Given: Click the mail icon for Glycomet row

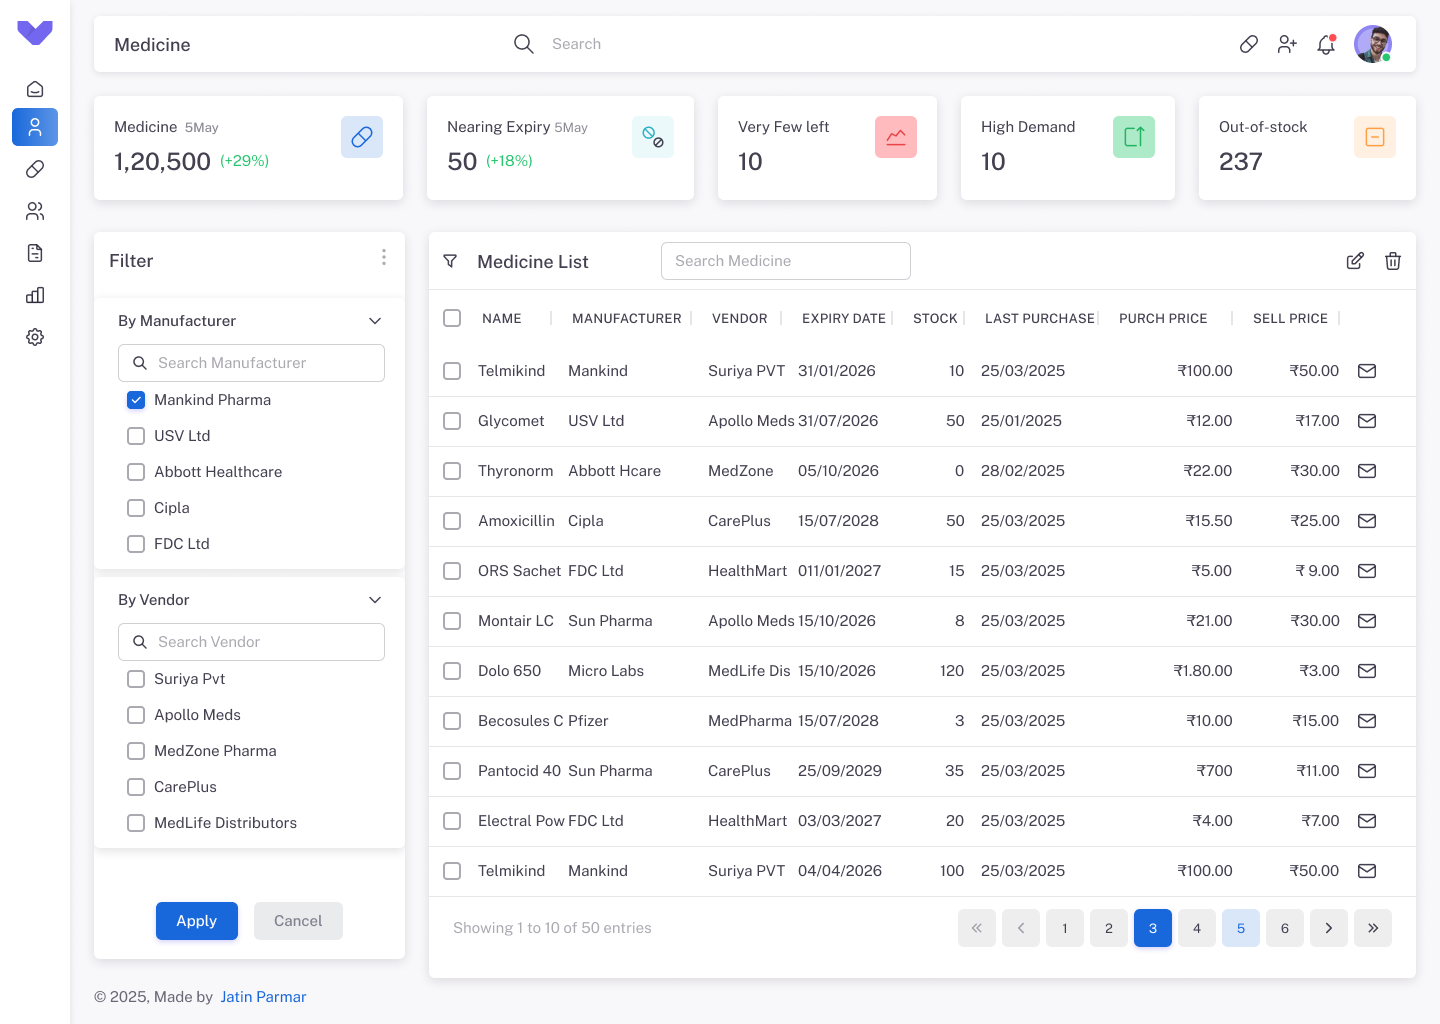Looking at the screenshot, I should coord(1367,421).
